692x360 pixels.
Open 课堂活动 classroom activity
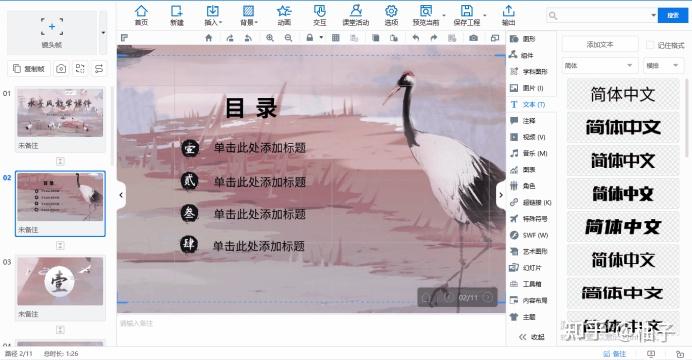click(x=355, y=15)
